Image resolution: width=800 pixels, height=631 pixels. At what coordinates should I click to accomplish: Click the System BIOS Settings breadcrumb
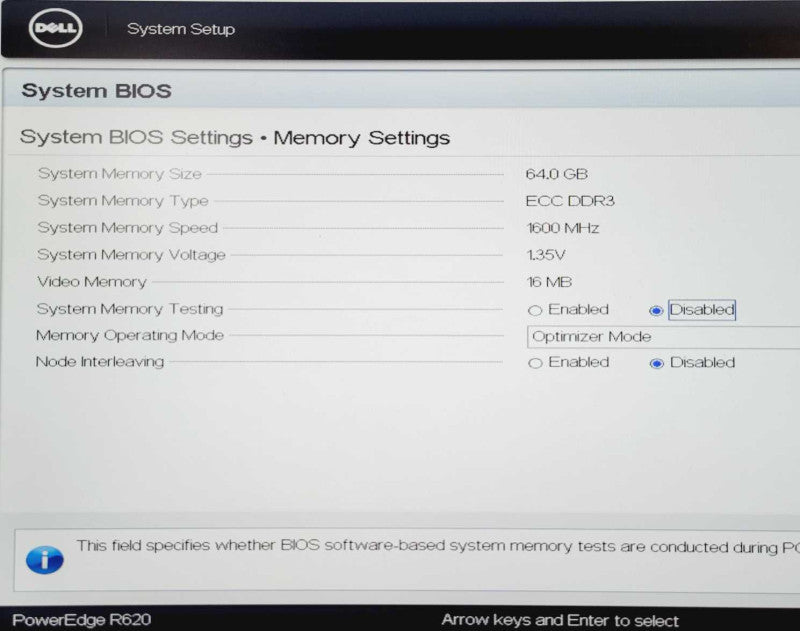point(136,137)
